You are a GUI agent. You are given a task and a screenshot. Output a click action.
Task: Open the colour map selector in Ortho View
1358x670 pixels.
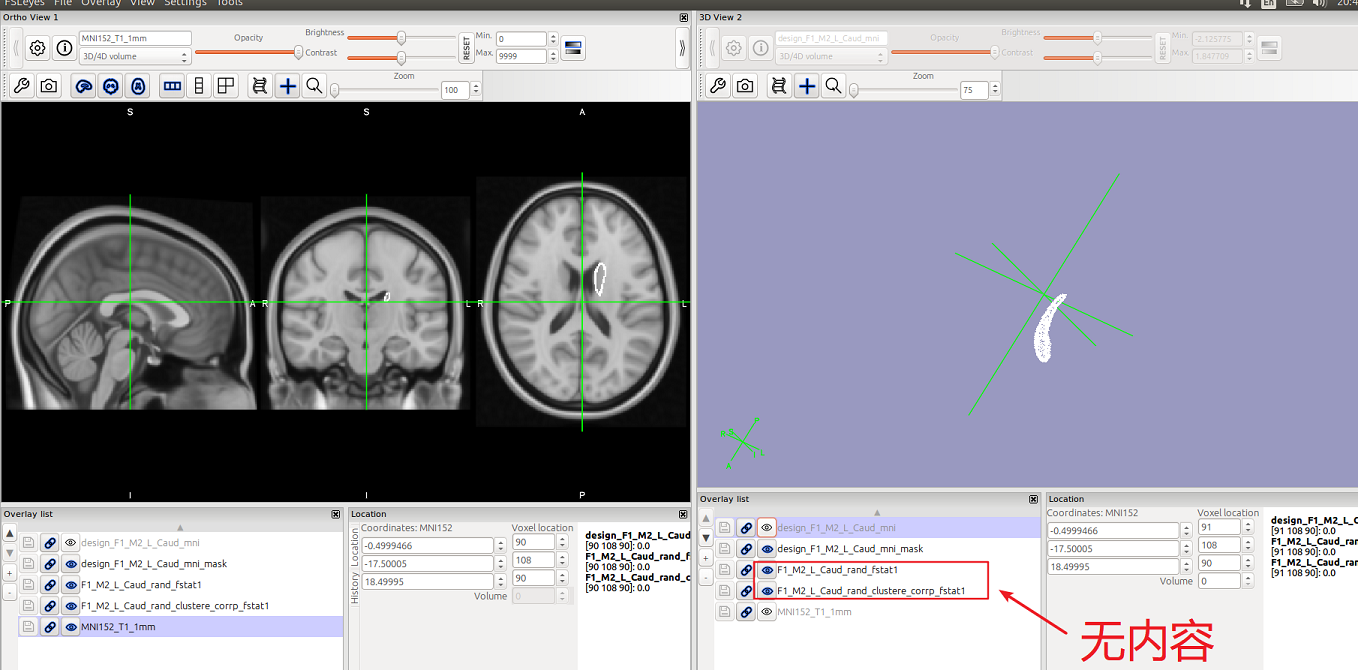[573, 48]
